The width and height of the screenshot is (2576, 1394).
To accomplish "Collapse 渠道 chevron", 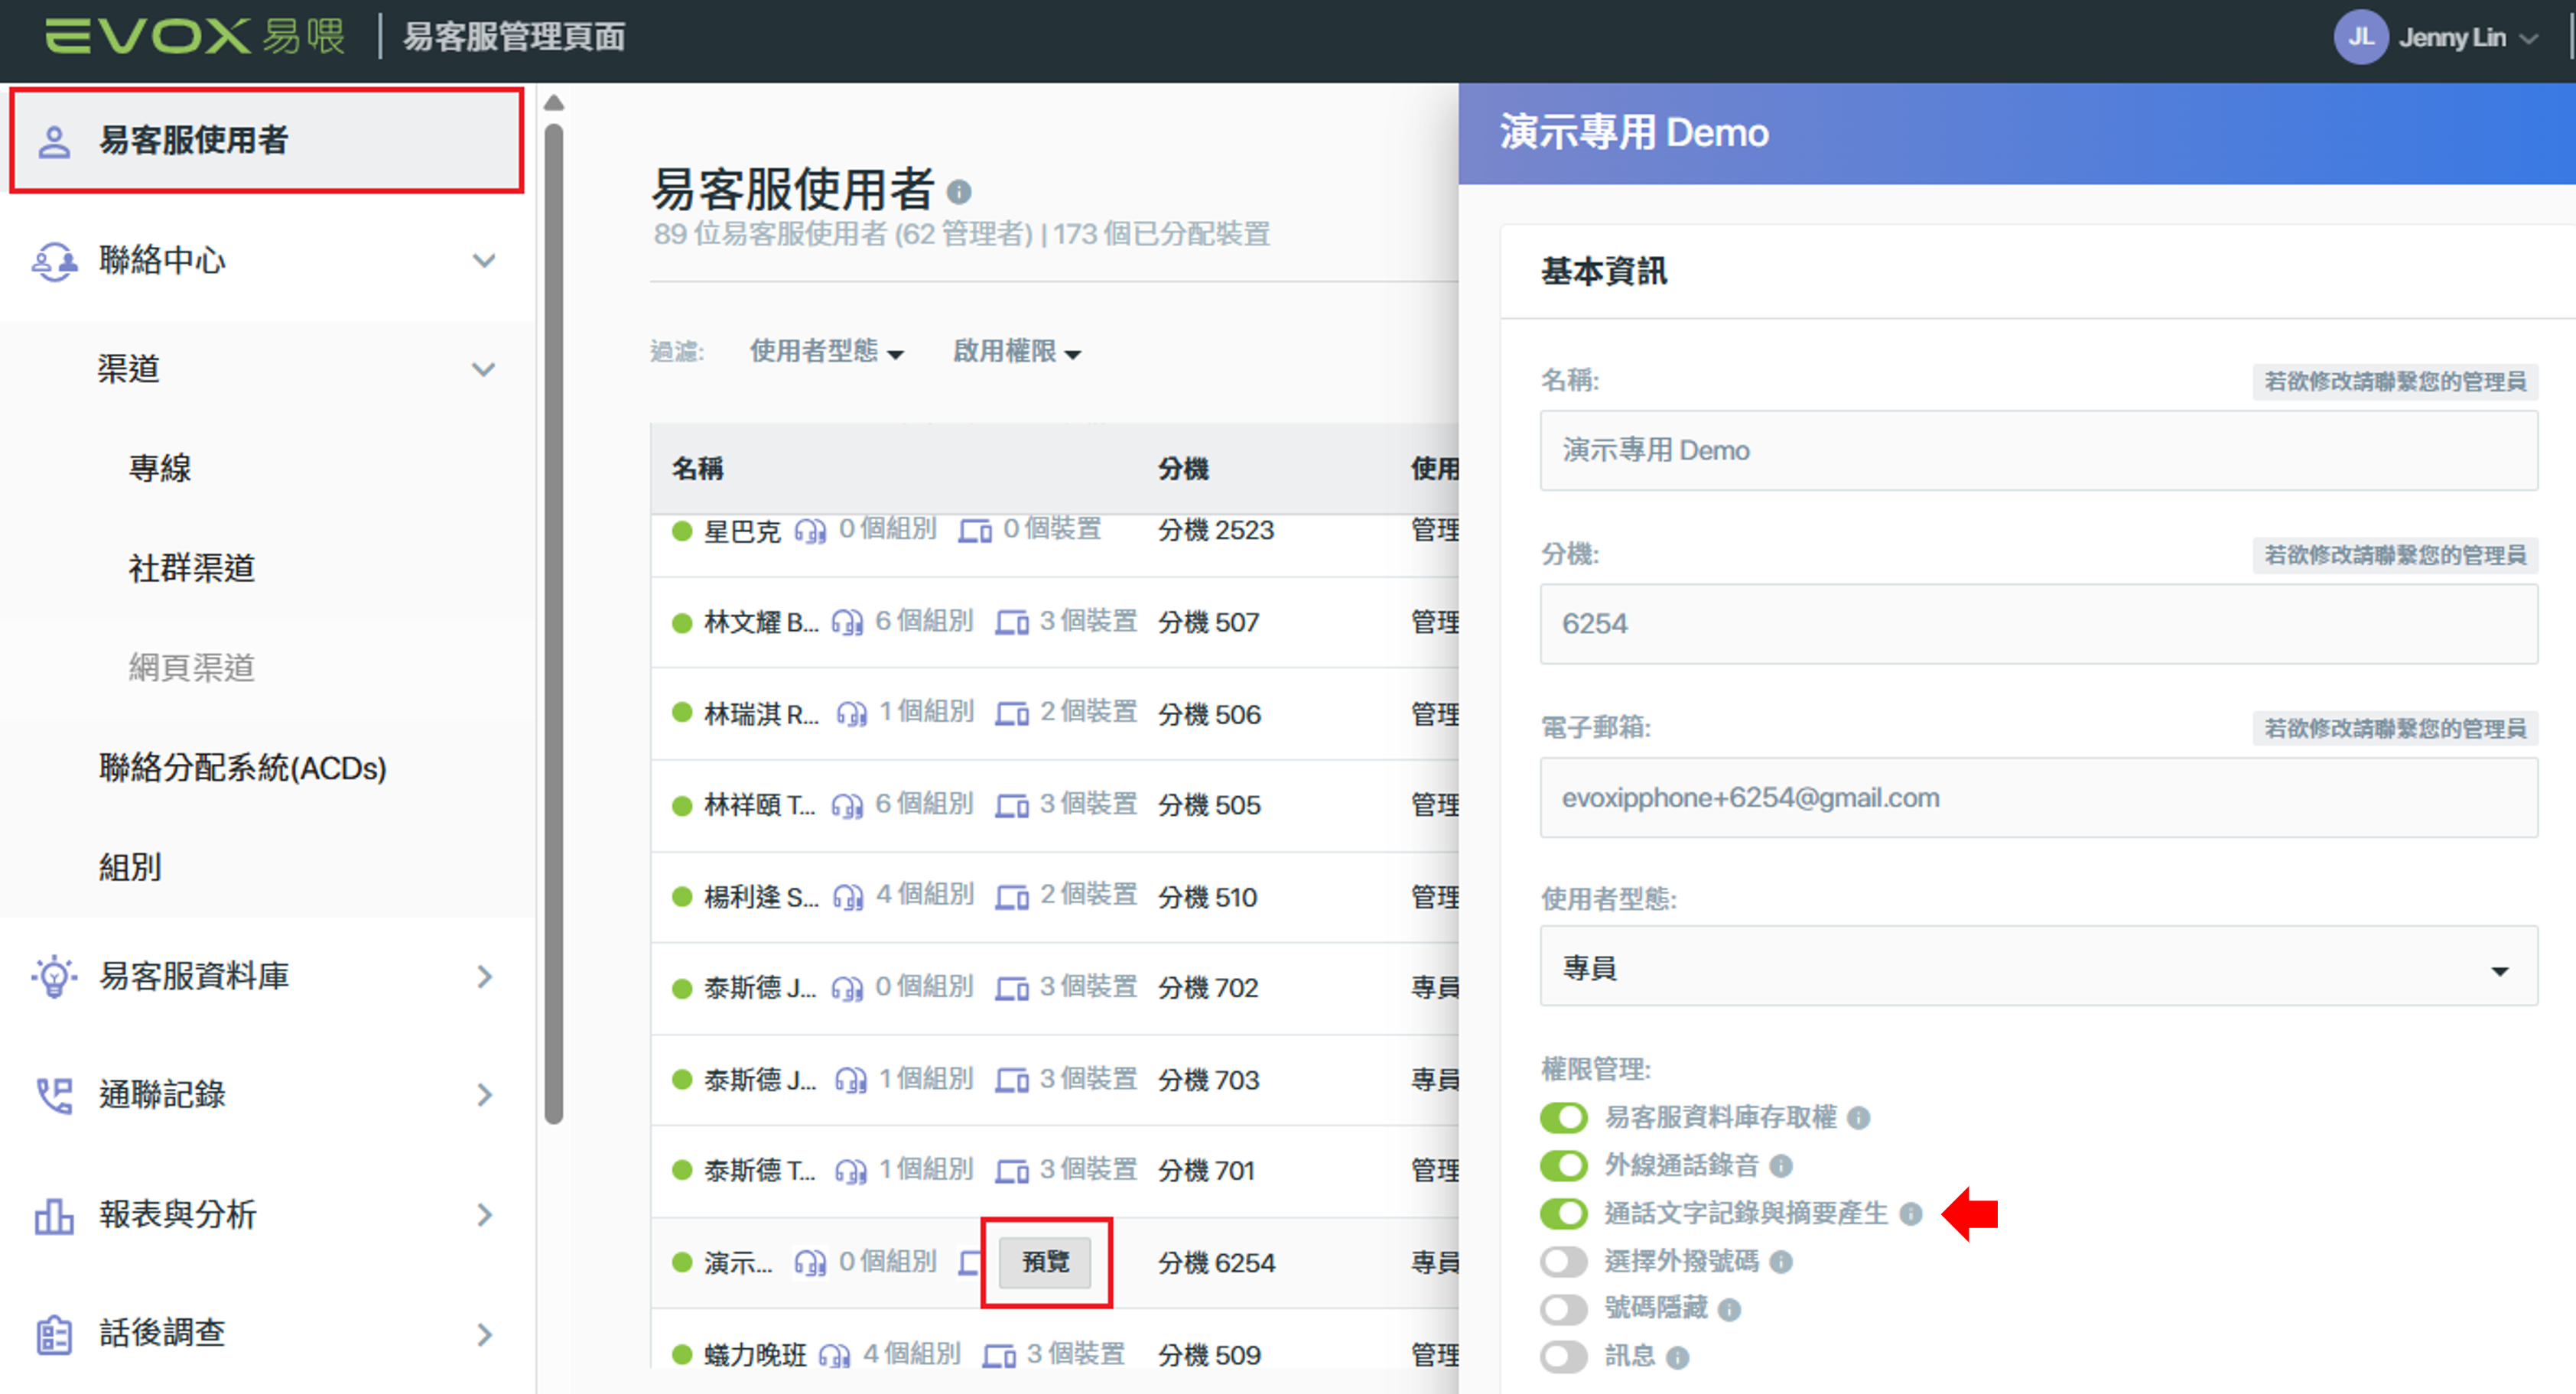I will [x=484, y=370].
